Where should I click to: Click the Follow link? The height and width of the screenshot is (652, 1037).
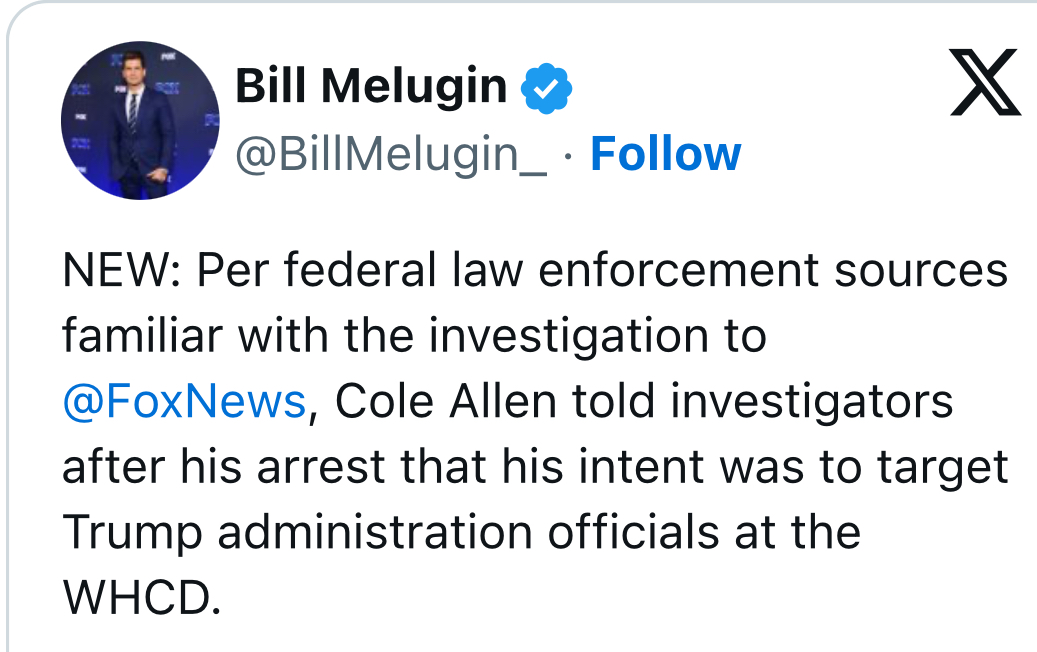[x=665, y=154]
